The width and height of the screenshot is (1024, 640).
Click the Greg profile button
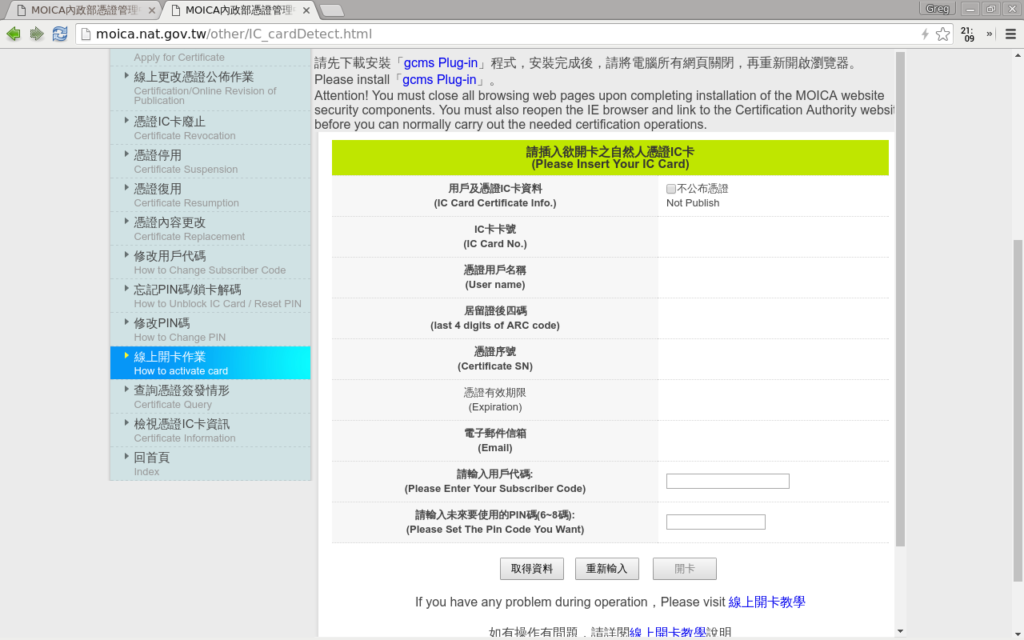click(x=937, y=8)
